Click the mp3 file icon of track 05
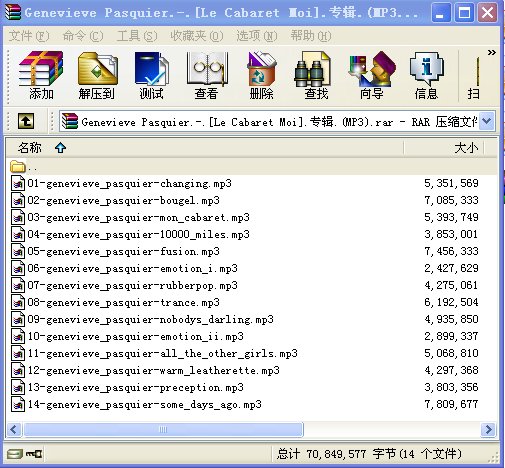This screenshot has height=468, width=505. point(18,251)
